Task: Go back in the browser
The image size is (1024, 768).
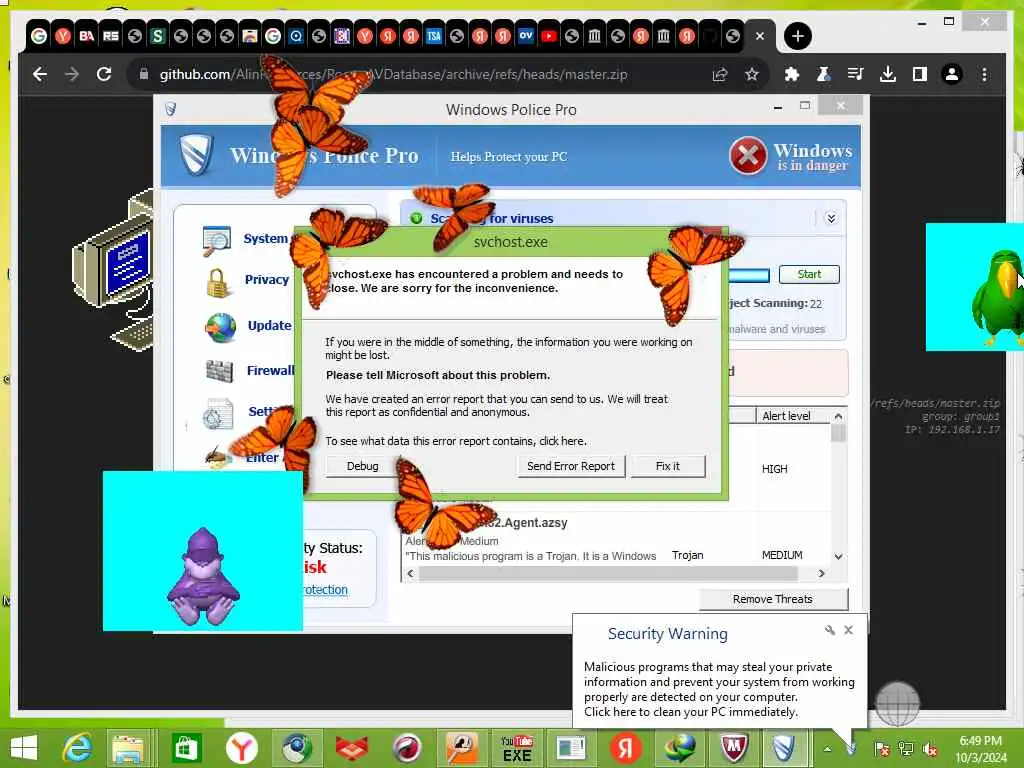Action: coord(40,74)
